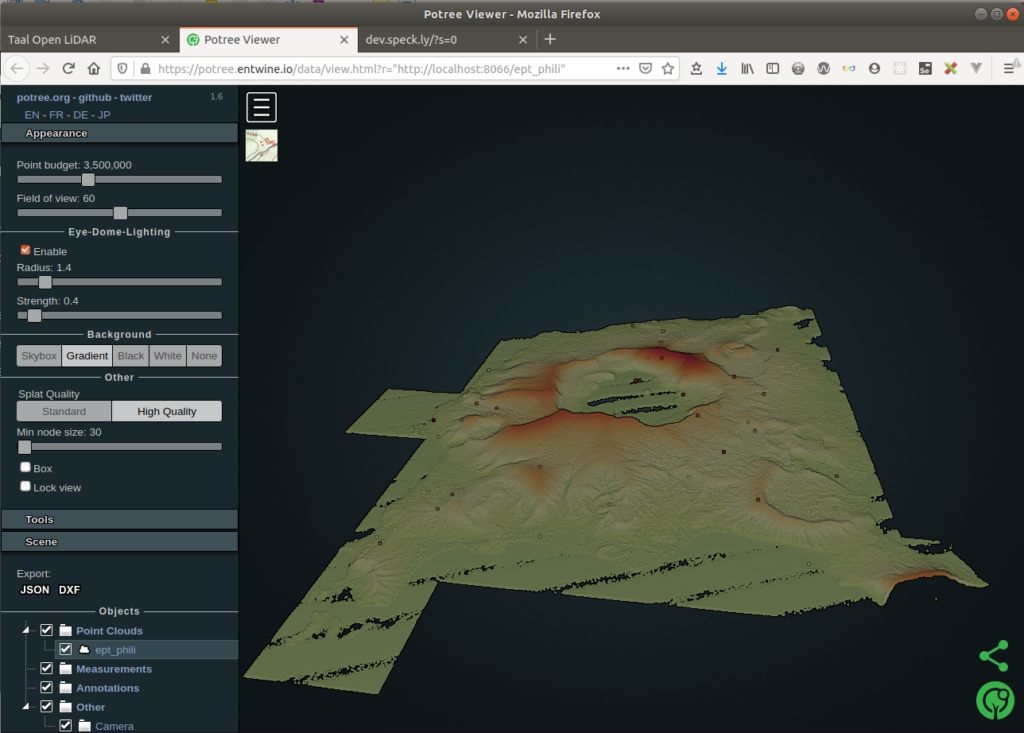Image resolution: width=1024 pixels, height=733 pixels.
Task: Collapse the Appearance section header
Action: (x=120, y=133)
